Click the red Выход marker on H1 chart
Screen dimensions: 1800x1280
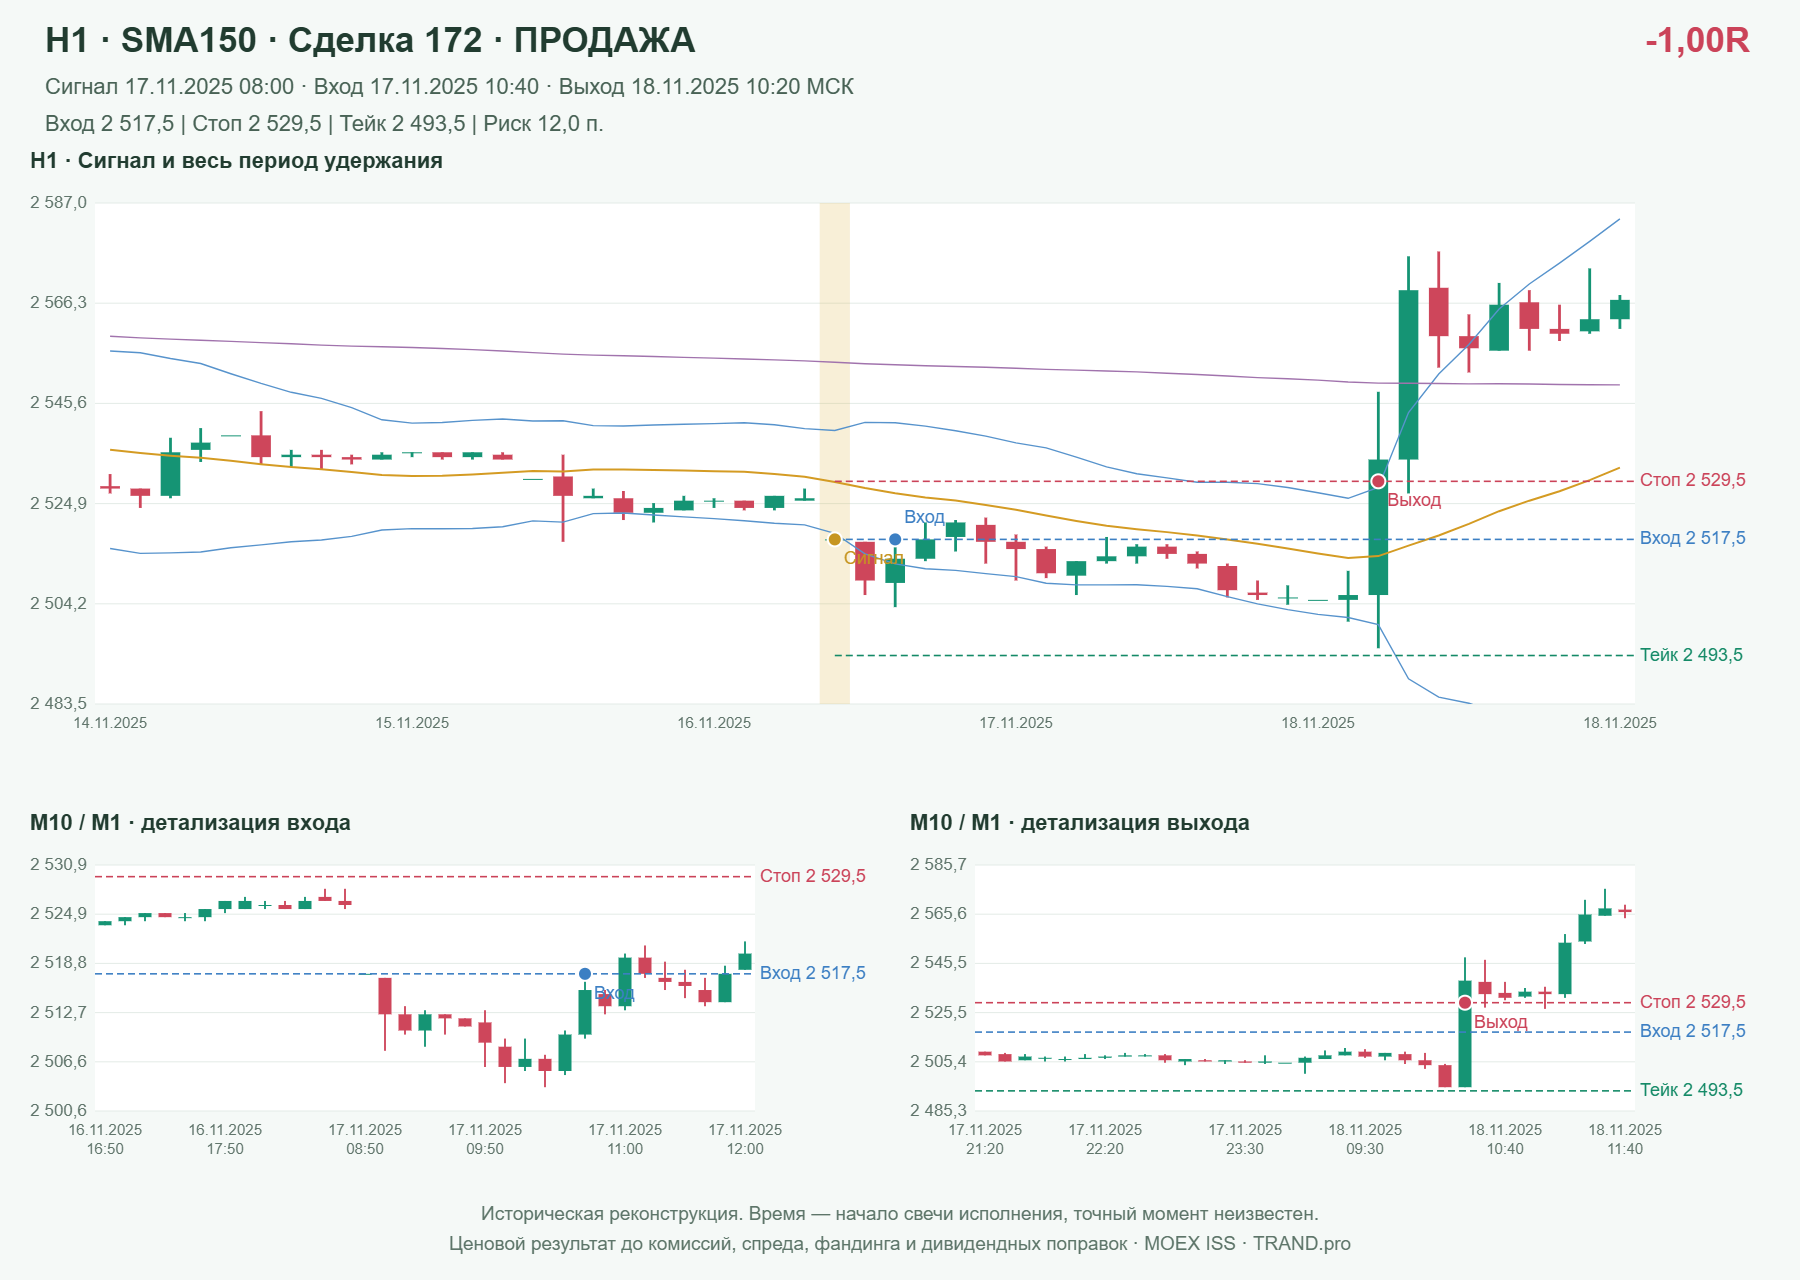1378,482
